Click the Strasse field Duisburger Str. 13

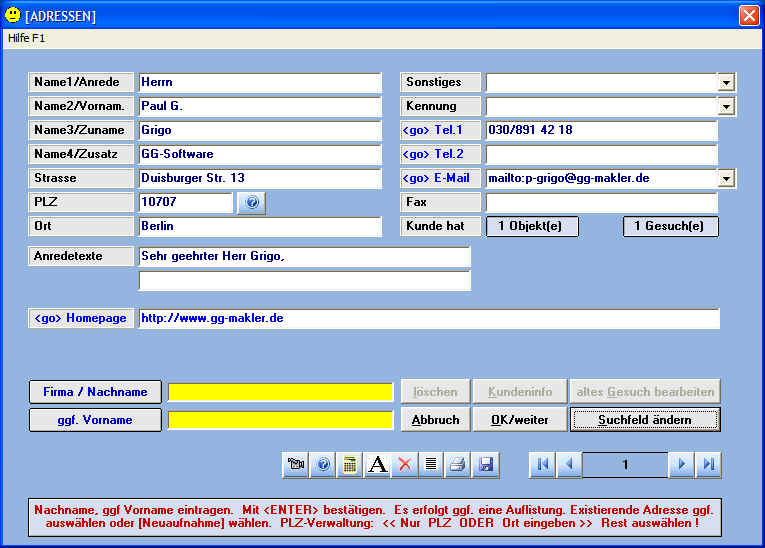coord(260,178)
